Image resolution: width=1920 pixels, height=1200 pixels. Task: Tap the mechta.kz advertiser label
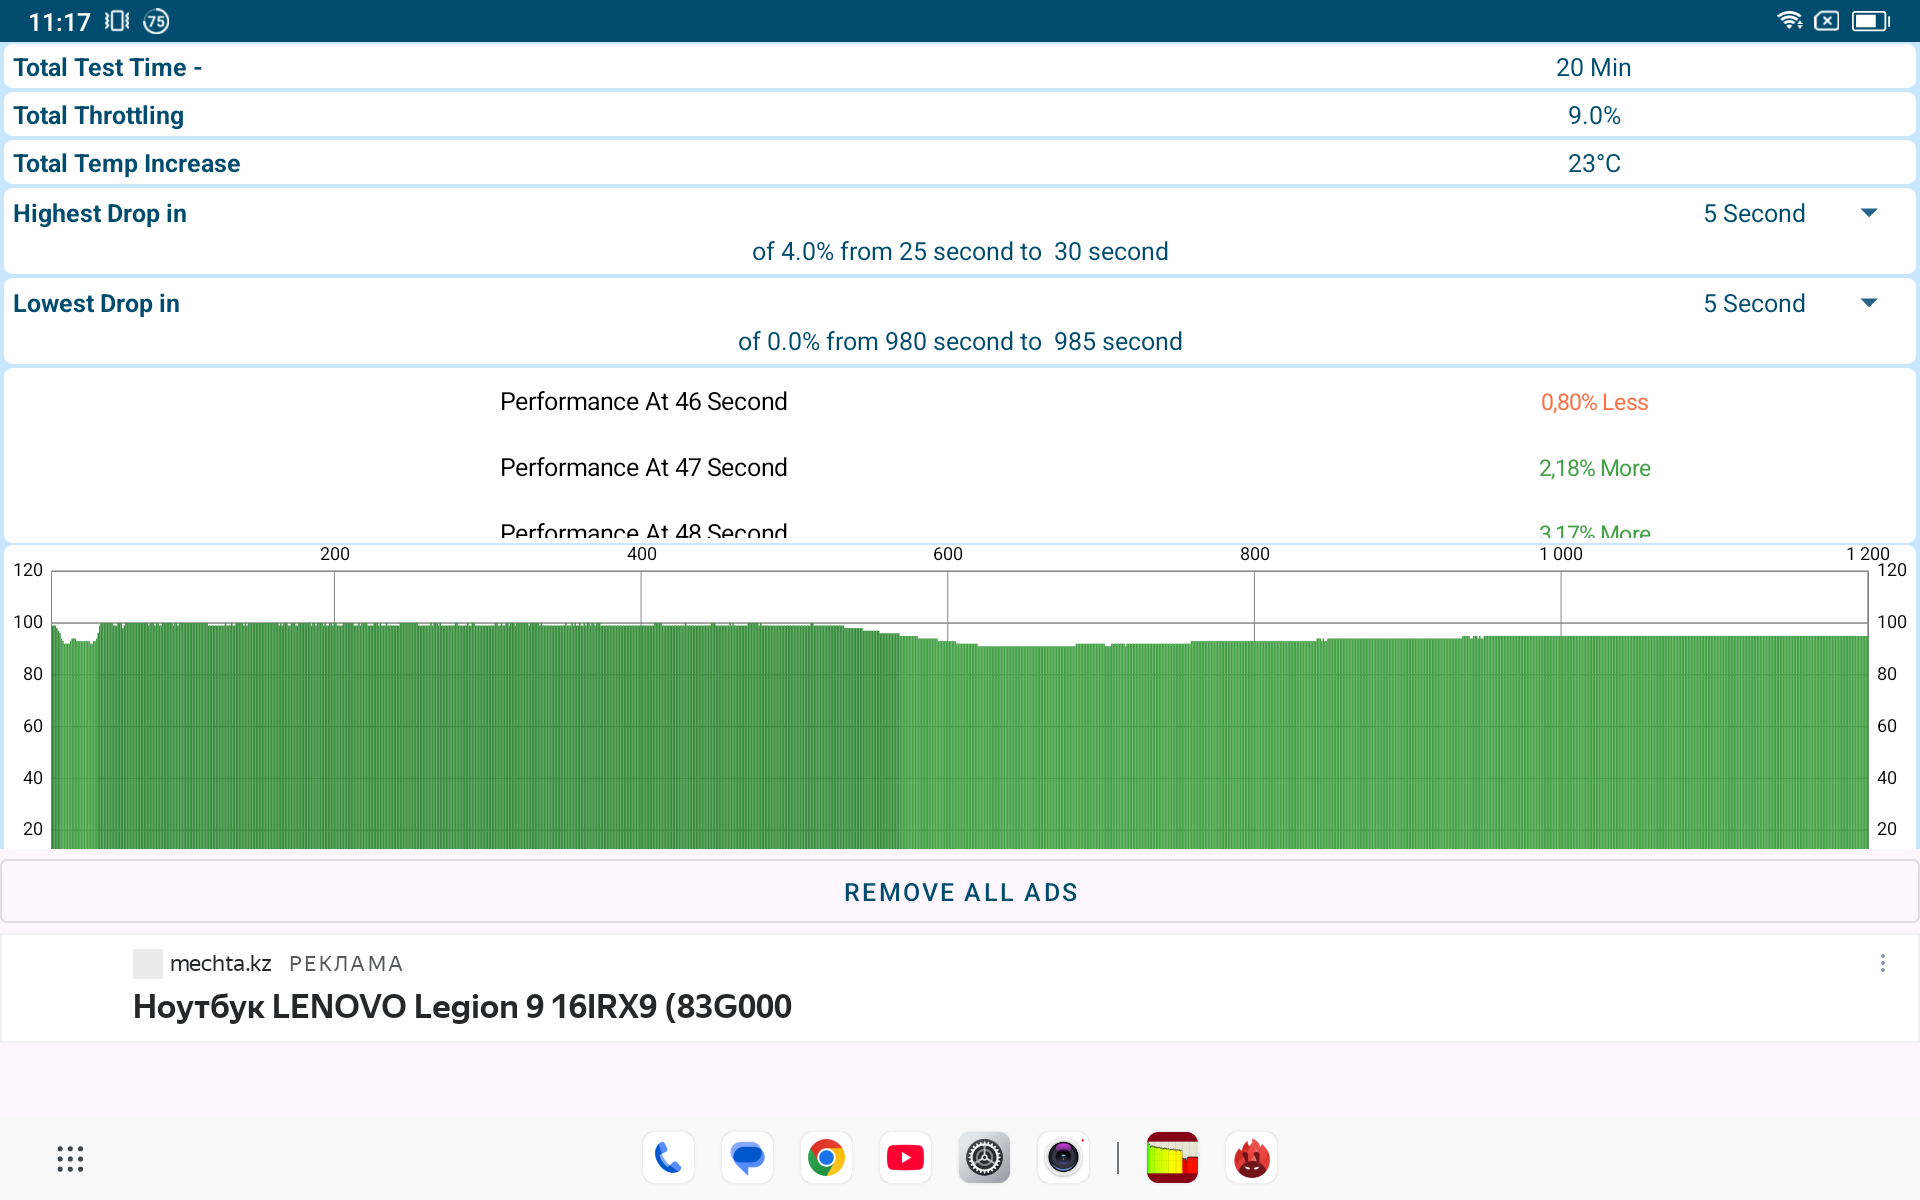220,963
